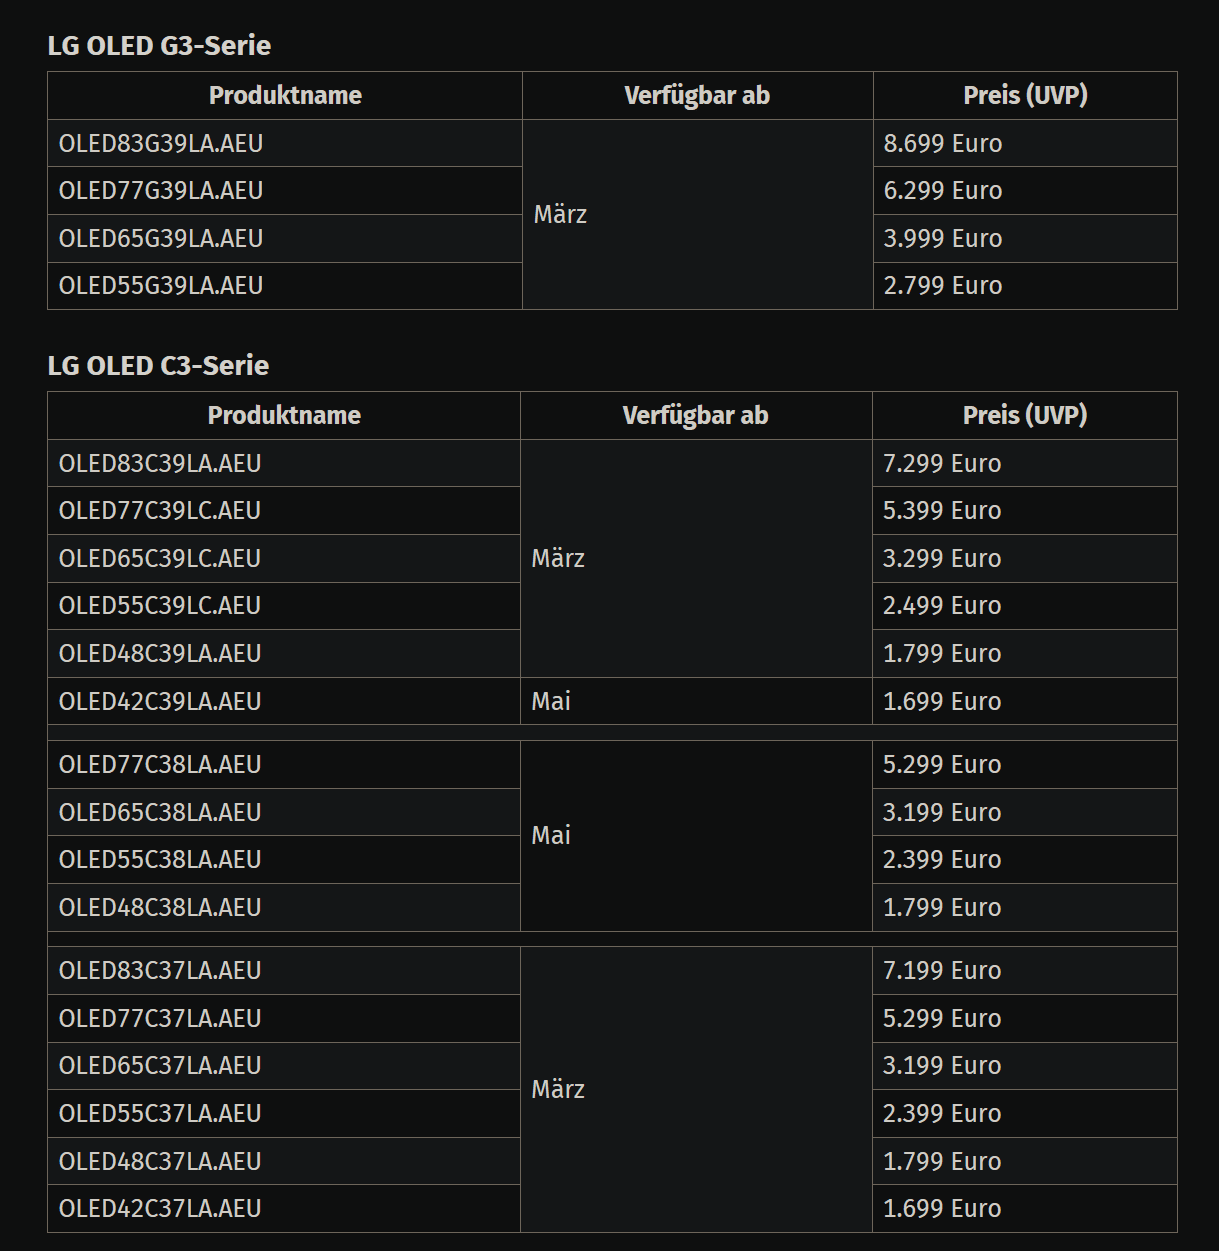This screenshot has height=1251, width=1219.
Task: Select the OLED48C38LA.AEU product cell
Action: click(x=284, y=907)
